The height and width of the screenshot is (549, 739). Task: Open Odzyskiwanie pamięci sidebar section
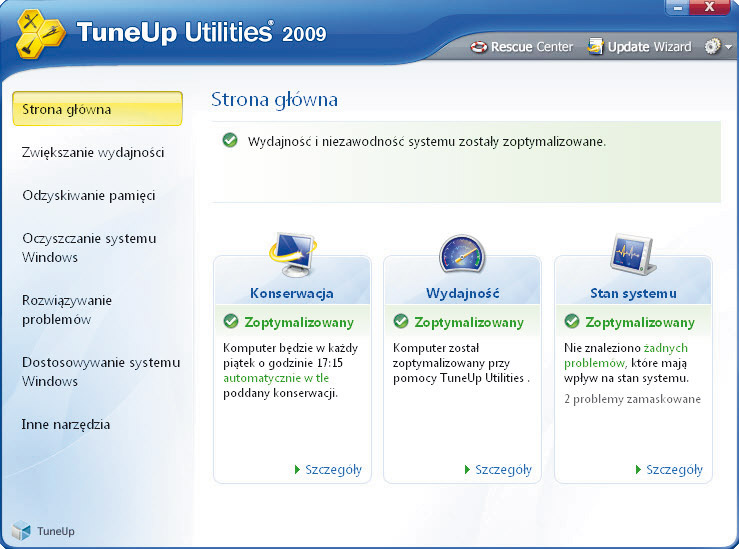click(89, 195)
